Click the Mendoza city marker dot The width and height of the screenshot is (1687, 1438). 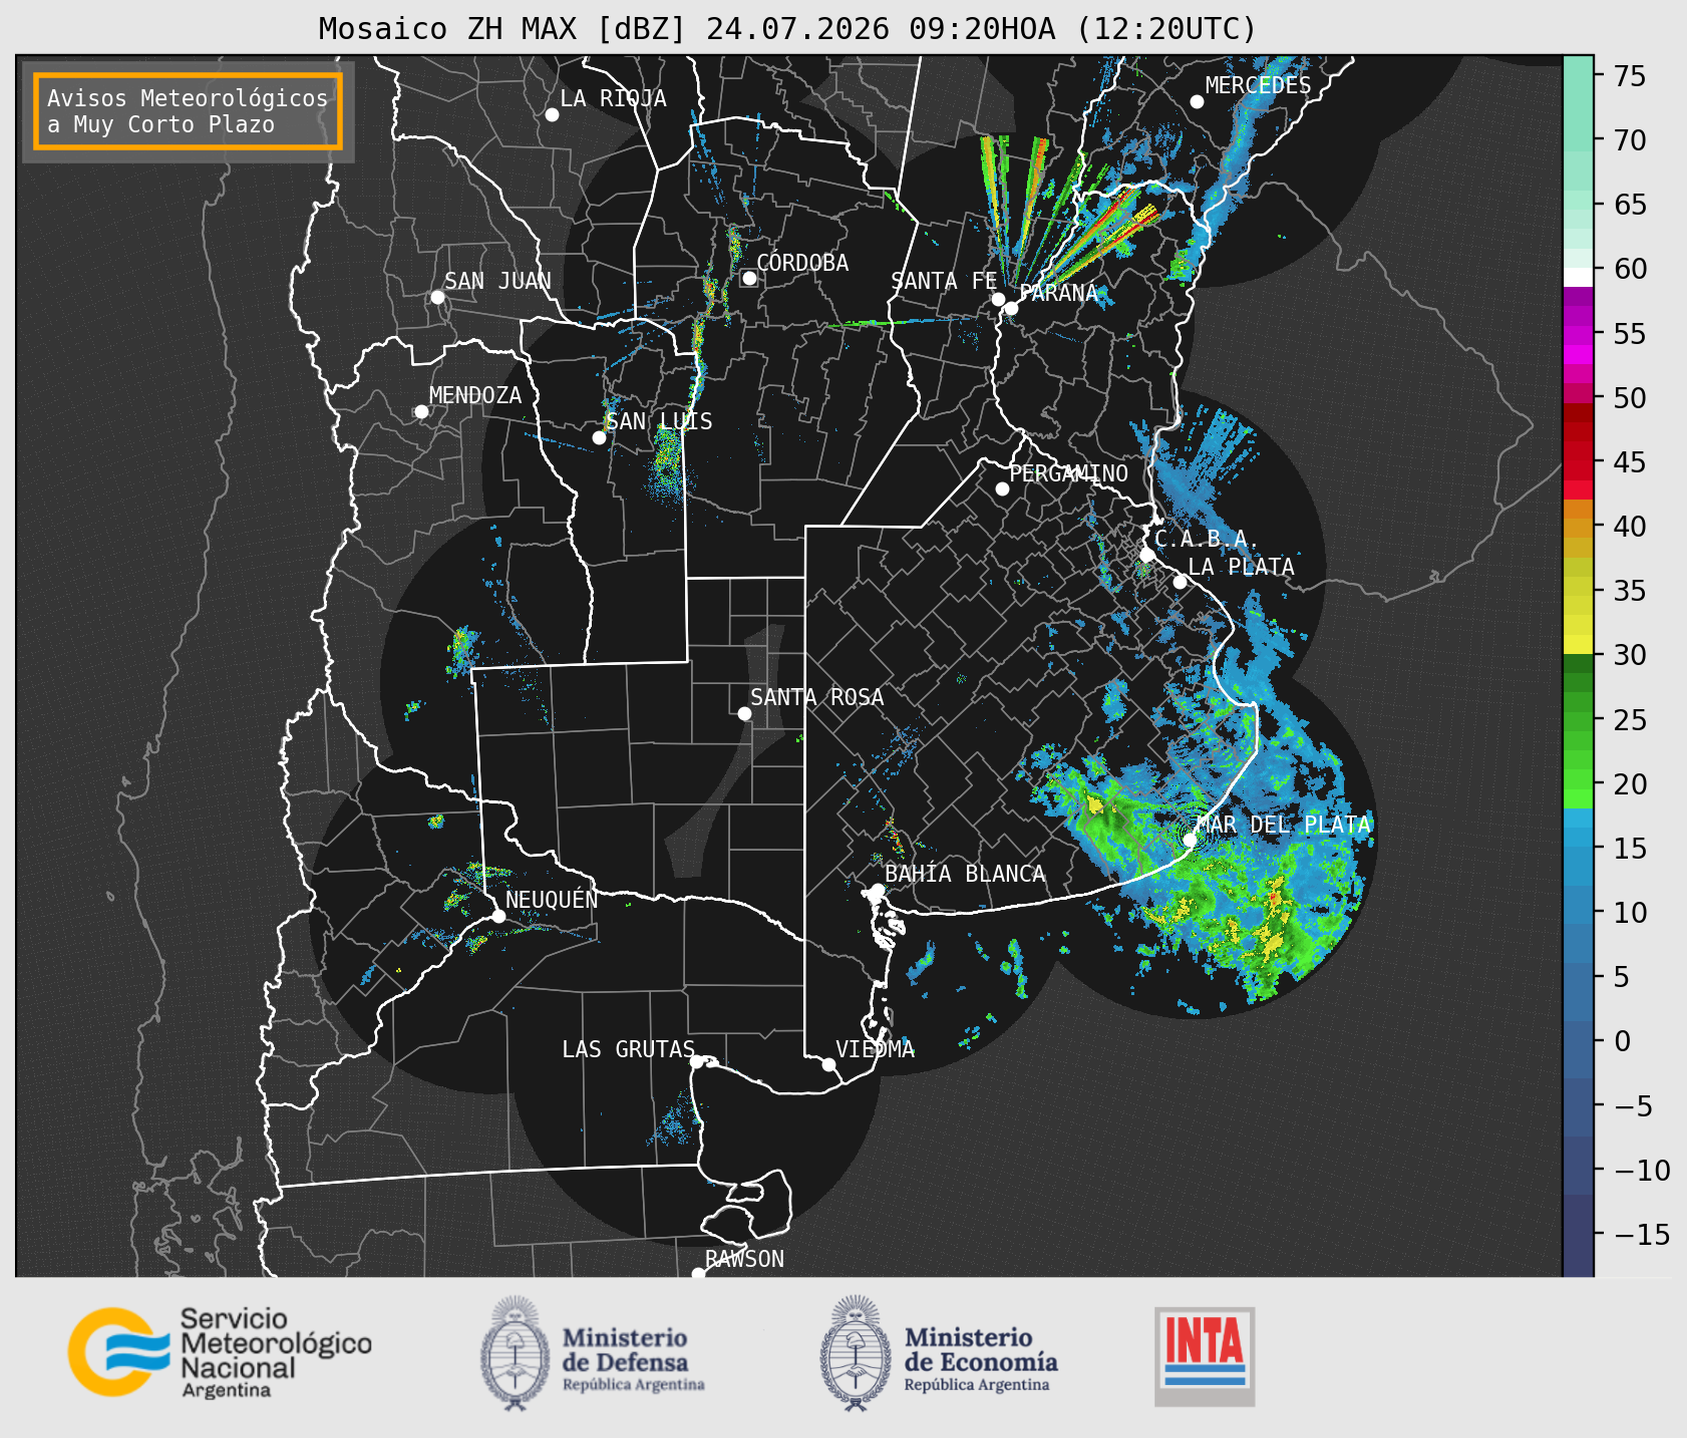[x=421, y=412]
